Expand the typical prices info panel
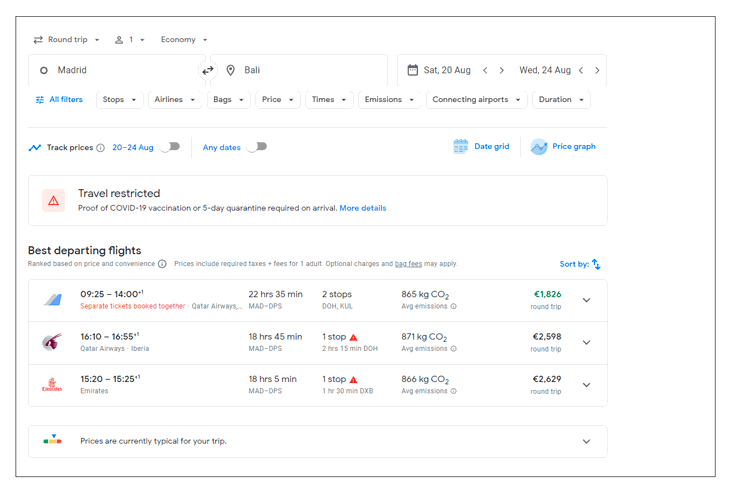Image resolution: width=730 pixels, height=492 pixels. point(586,441)
